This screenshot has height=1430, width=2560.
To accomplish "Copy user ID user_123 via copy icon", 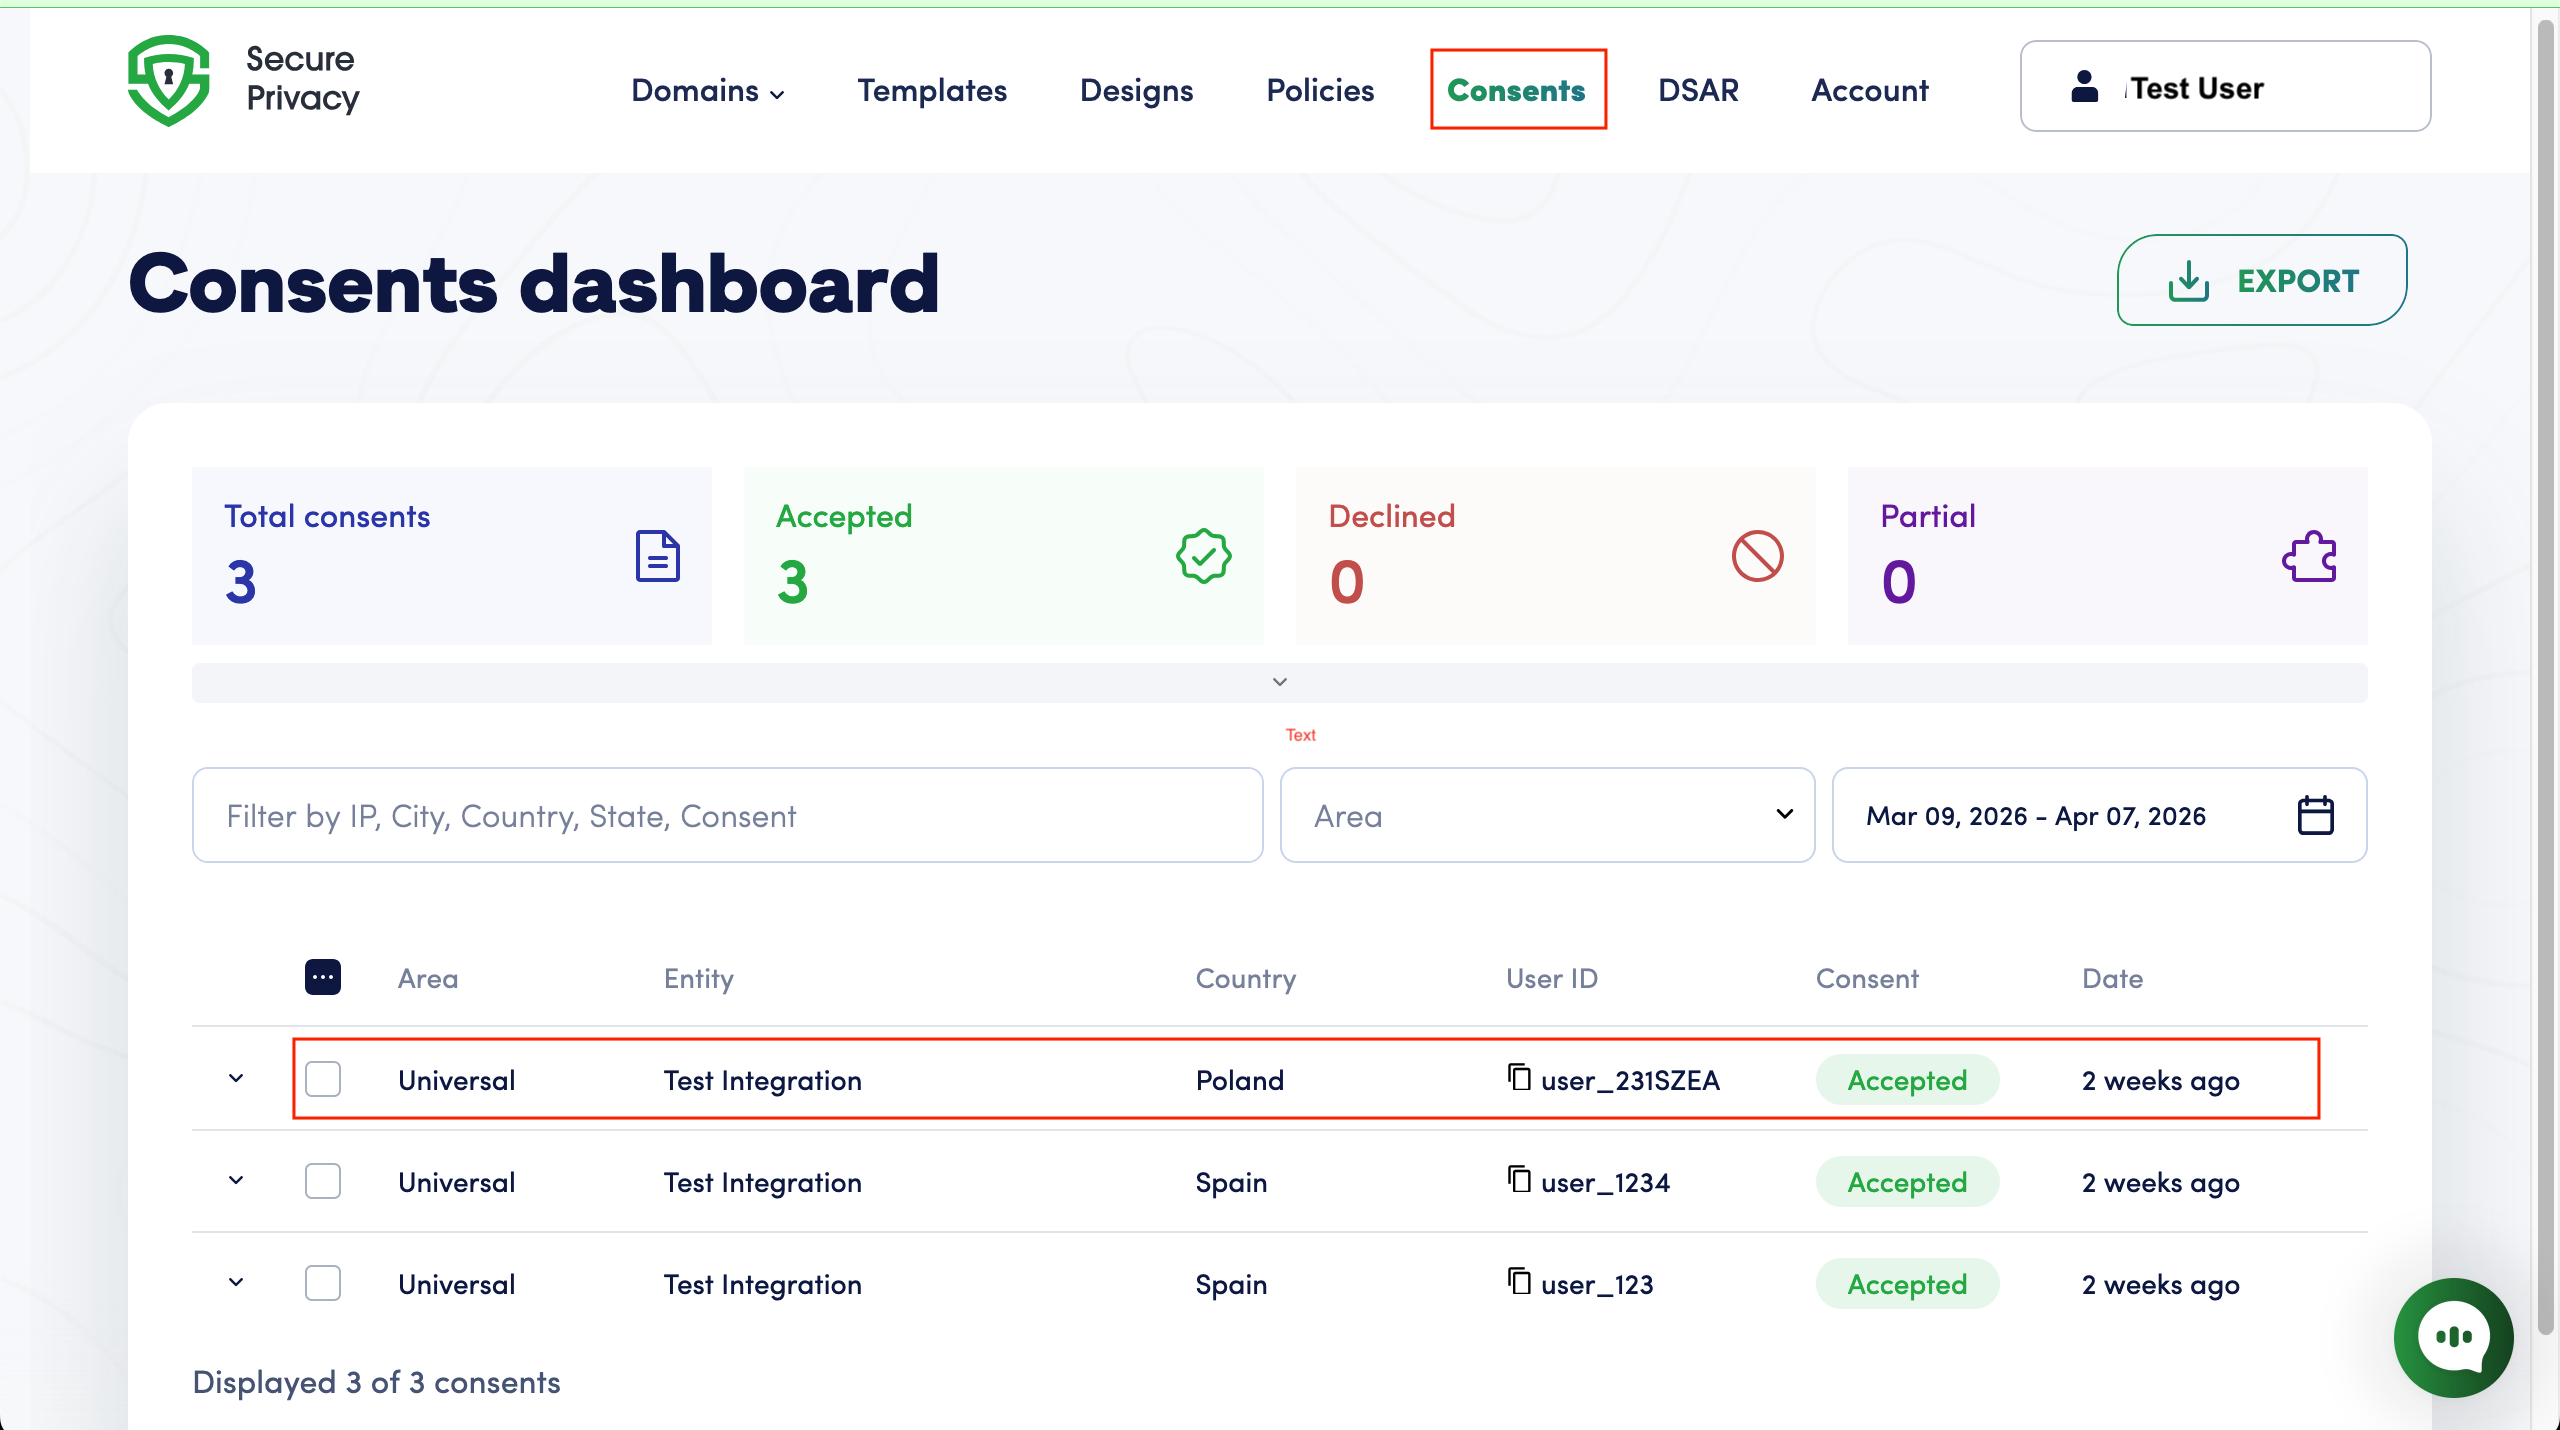I will pos(1519,1281).
